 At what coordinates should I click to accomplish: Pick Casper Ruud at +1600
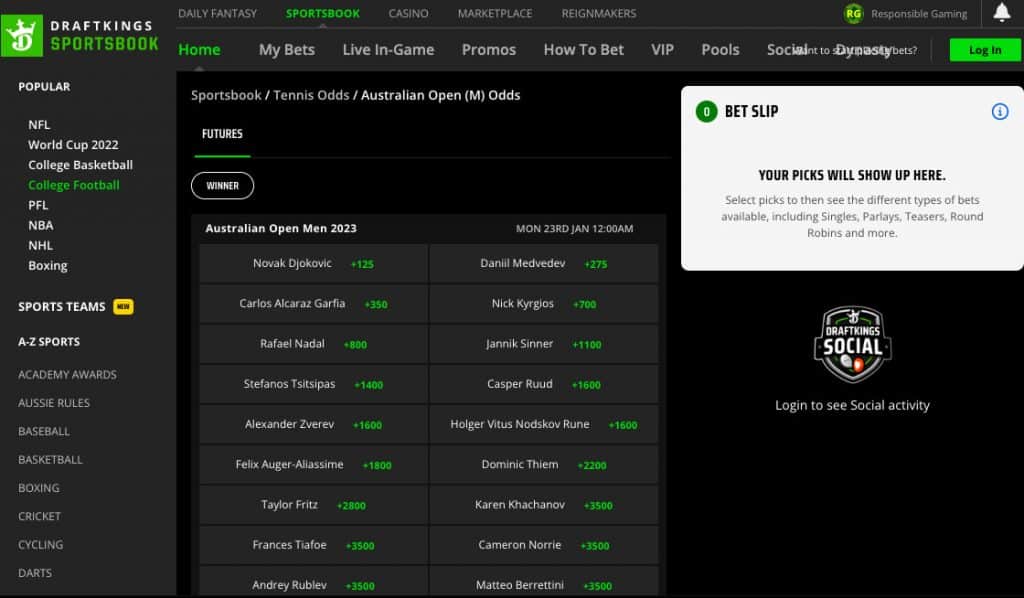544,385
